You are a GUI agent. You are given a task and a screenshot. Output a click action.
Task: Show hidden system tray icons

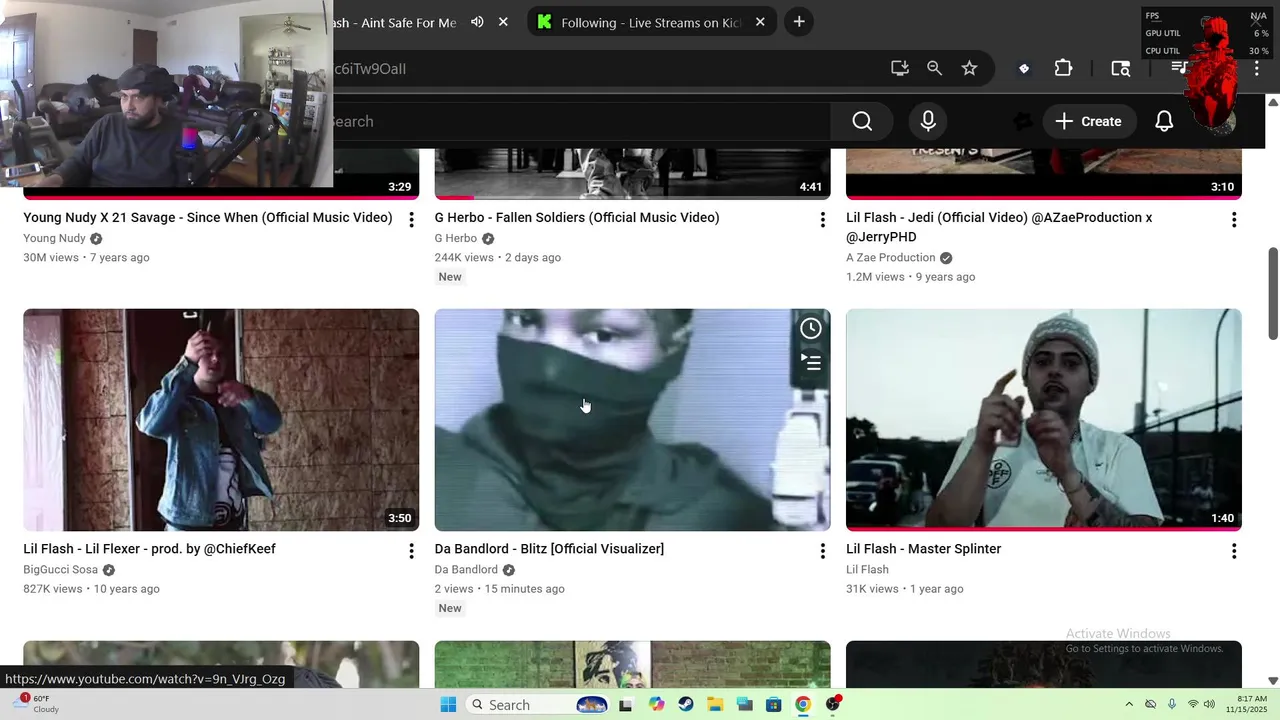[x=1129, y=705]
